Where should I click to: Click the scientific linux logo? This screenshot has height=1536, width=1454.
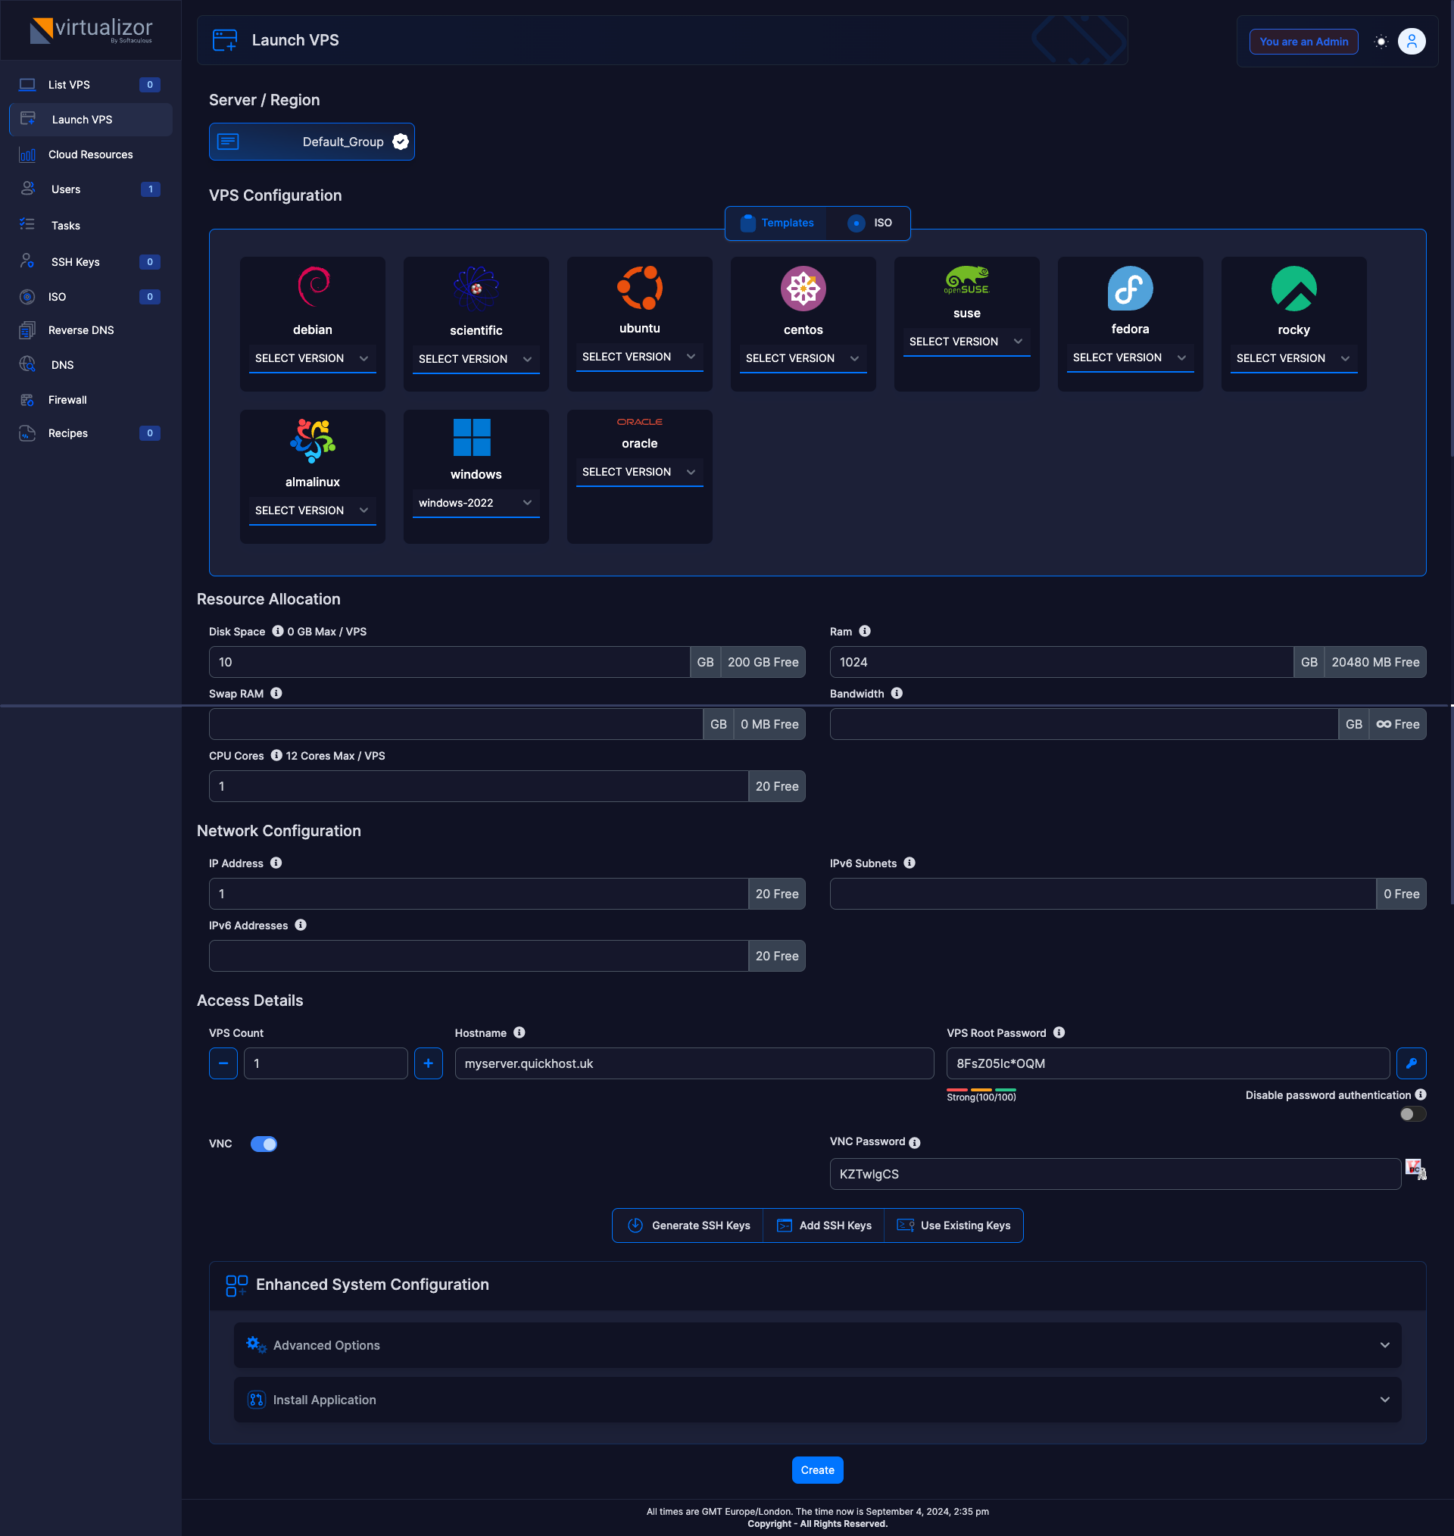click(476, 289)
